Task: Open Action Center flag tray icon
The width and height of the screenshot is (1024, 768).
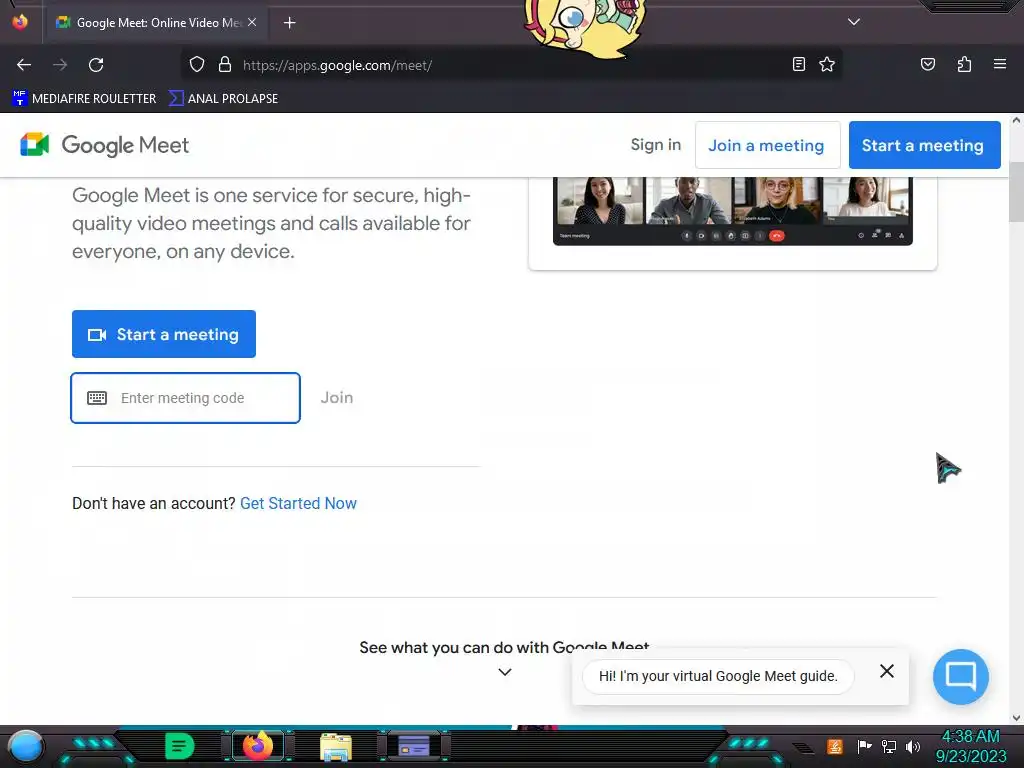Action: click(864, 746)
